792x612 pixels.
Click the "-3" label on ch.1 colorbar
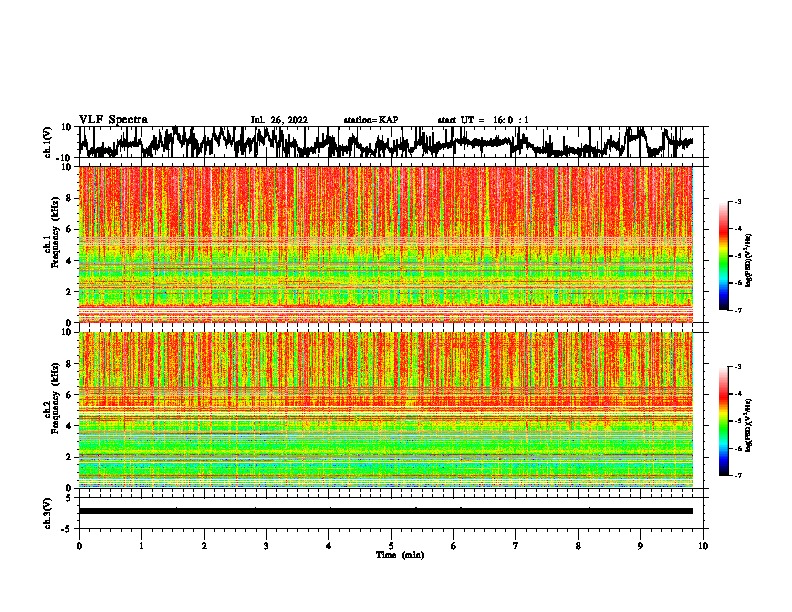(737, 202)
